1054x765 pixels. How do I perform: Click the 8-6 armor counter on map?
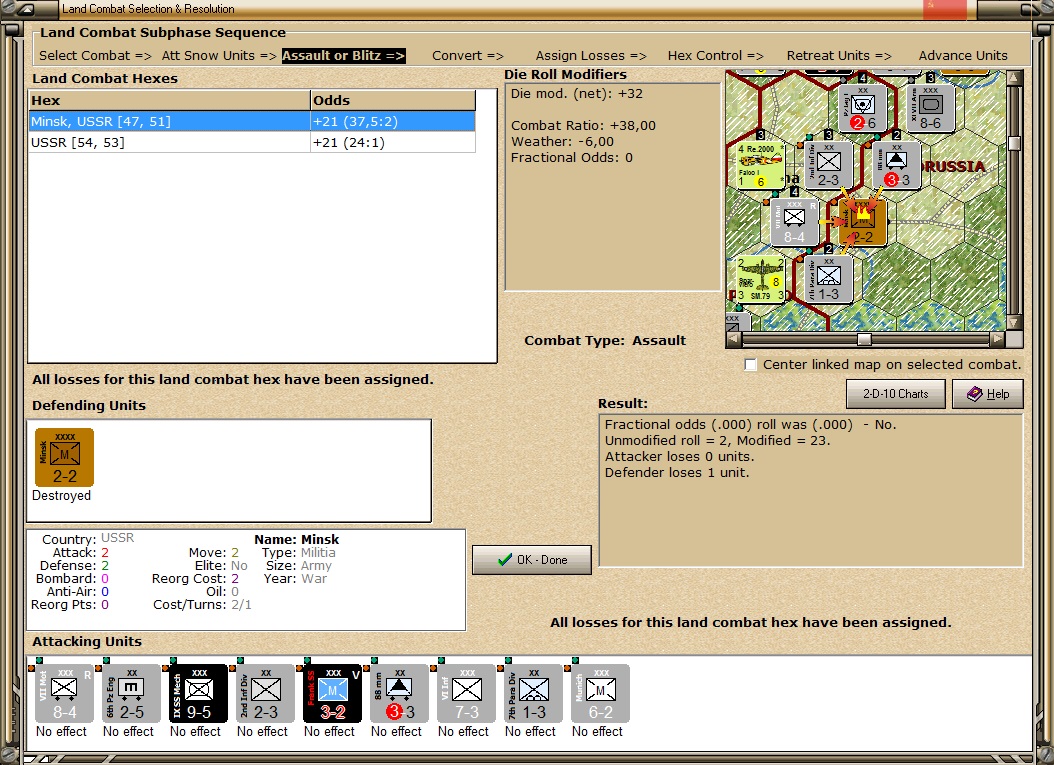[x=930, y=108]
